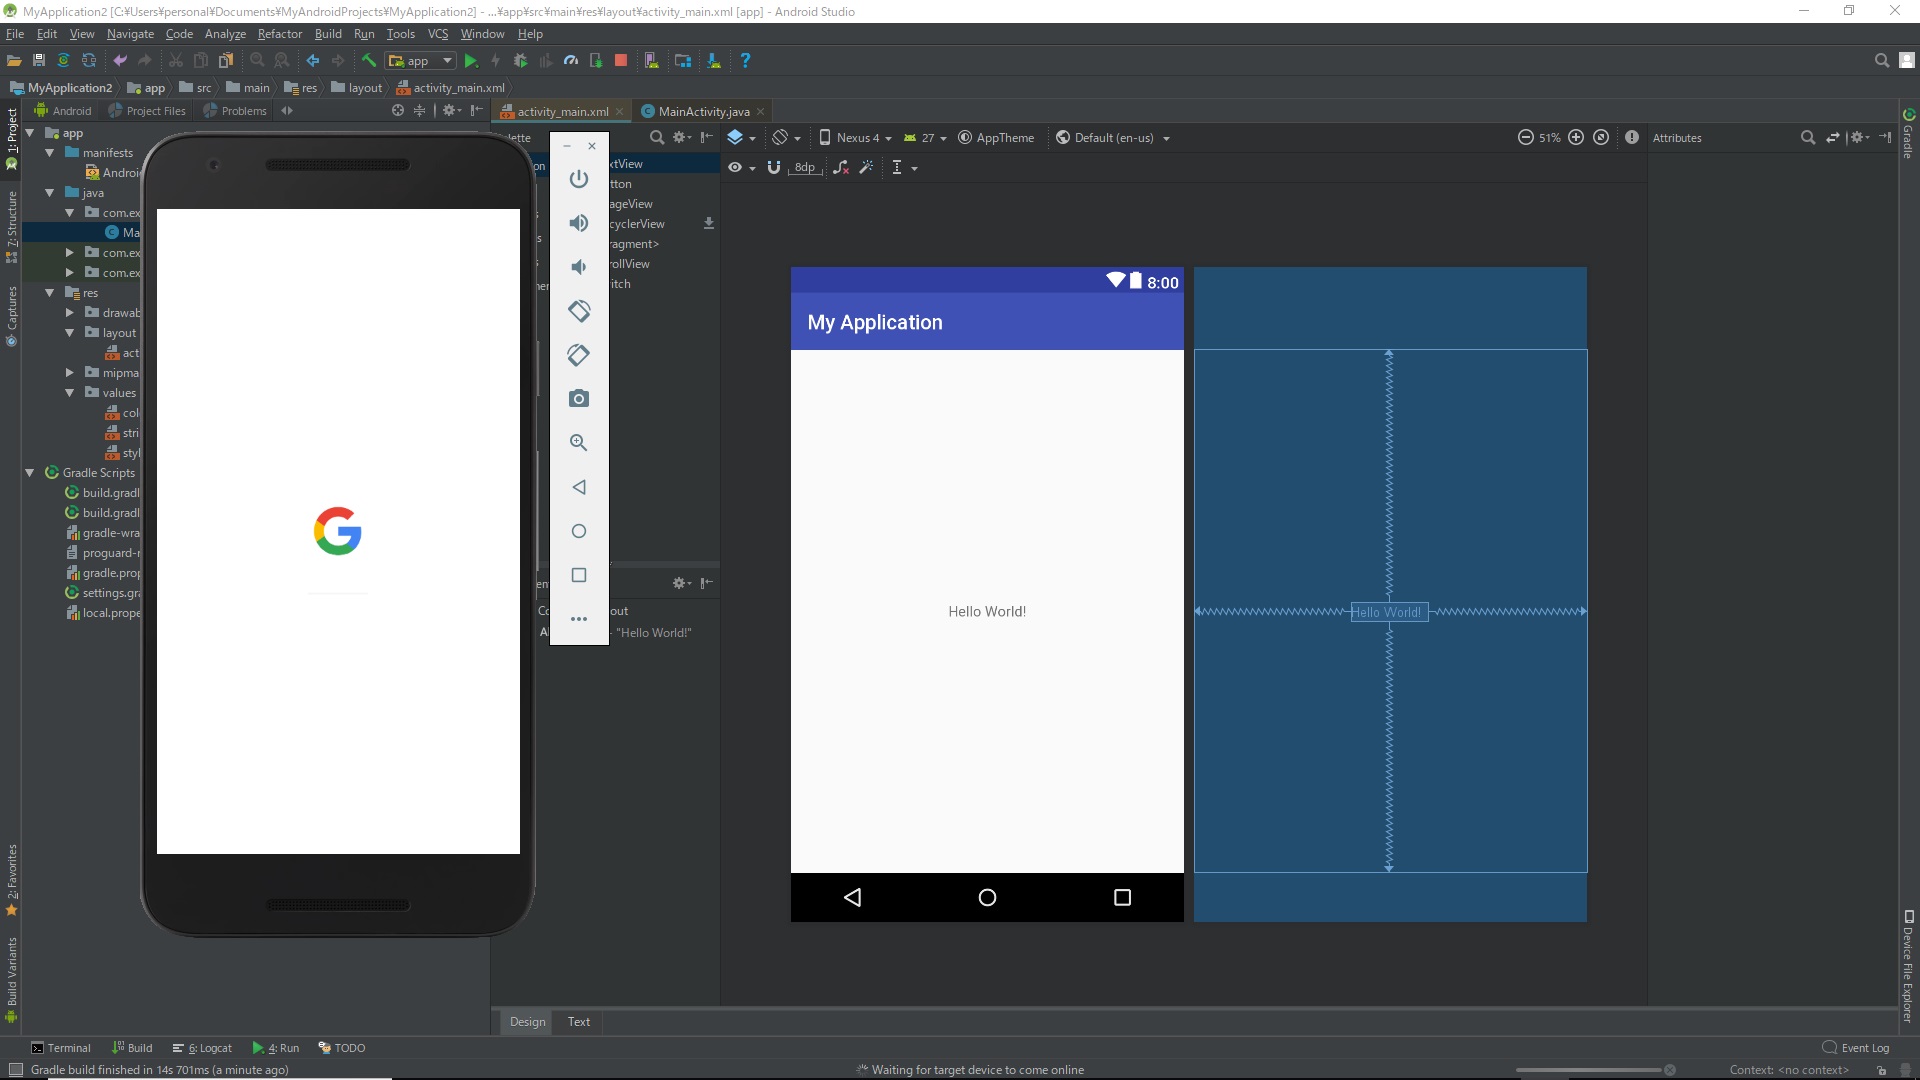Click the layout breadcrumb in navigation bar
The height and width of the screenshot is (1080, 1920).
[357, 88]
